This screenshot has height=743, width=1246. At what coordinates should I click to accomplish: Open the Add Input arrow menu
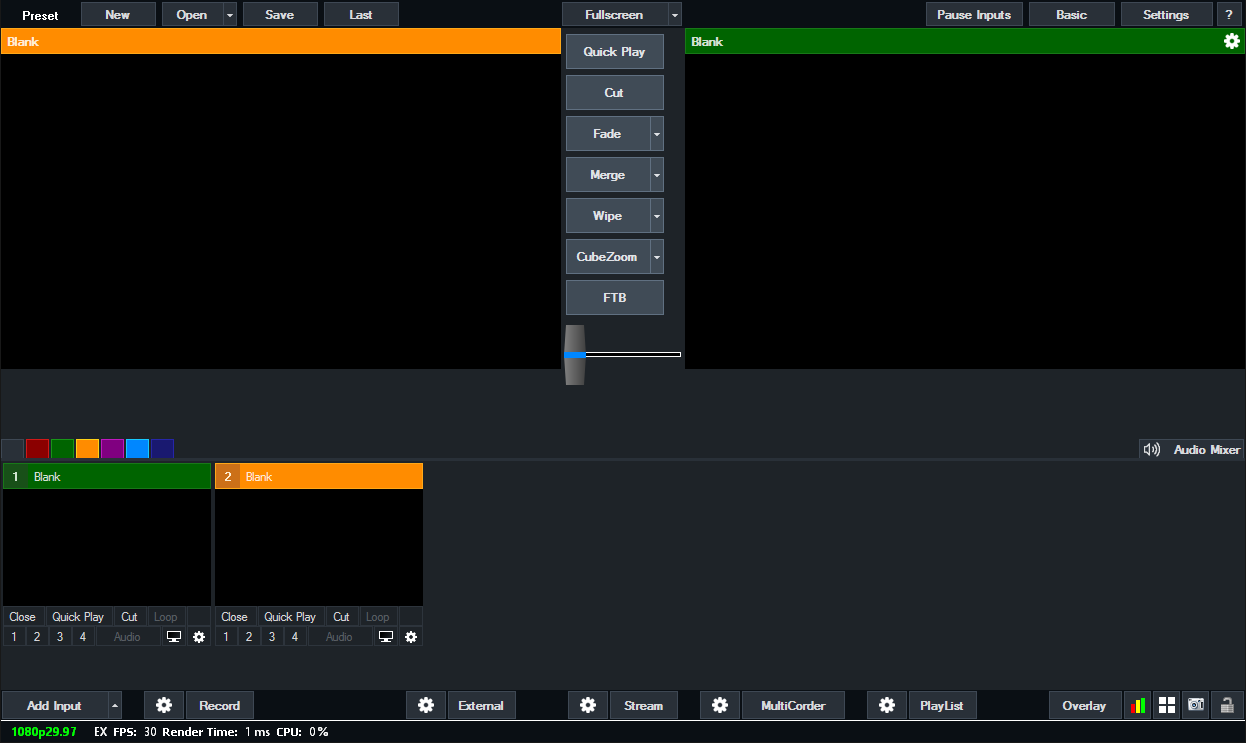pyautogui.click(x=114, y=705)
